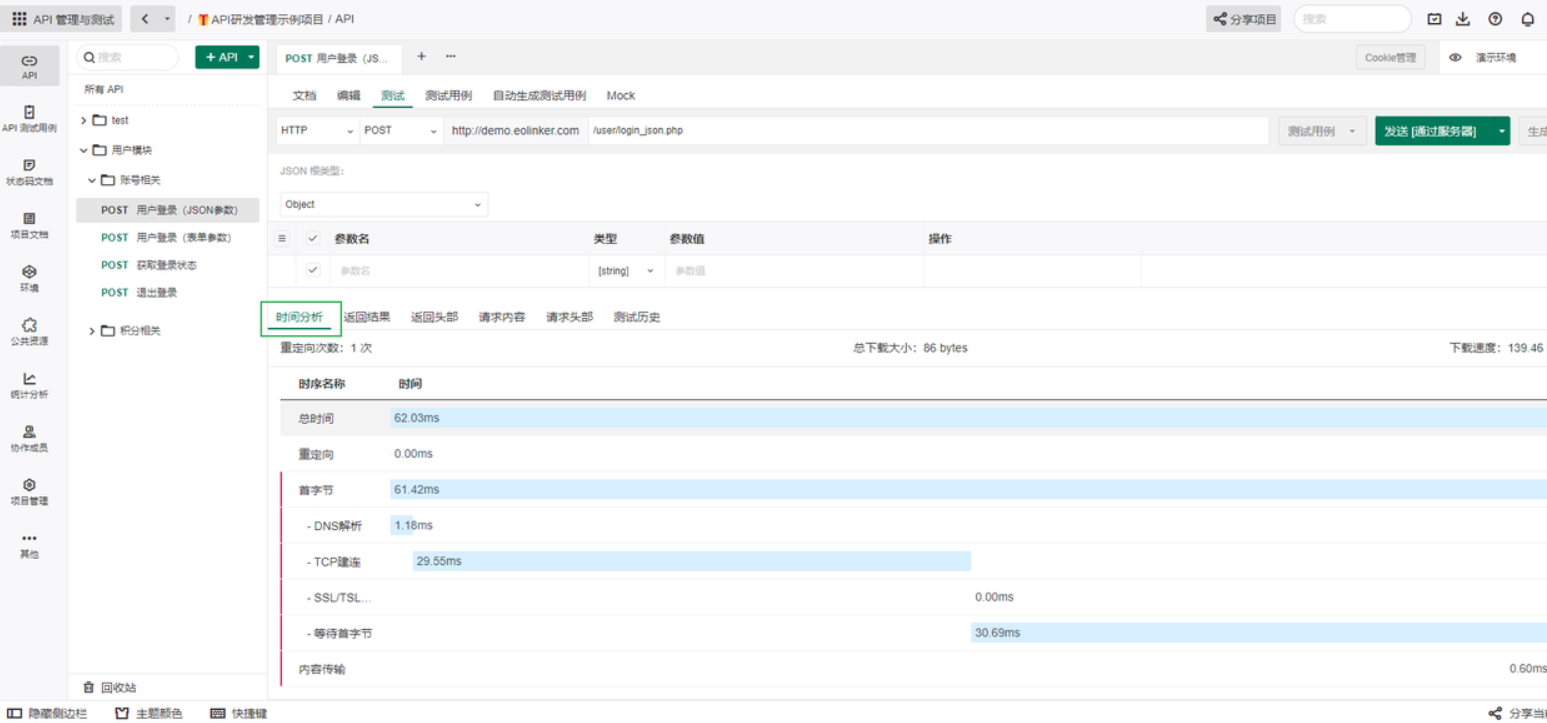Open the HTTP protocol dropdown
The width and height of the screenshot is (1547, 723).
(x=318, y=131)
